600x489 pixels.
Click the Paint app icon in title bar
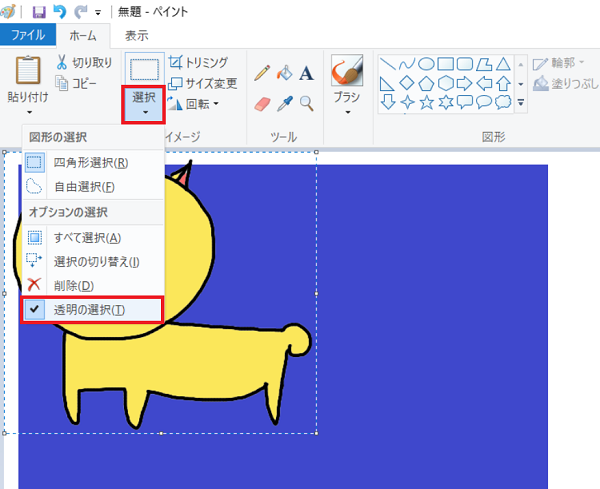[x=8, y=11]
